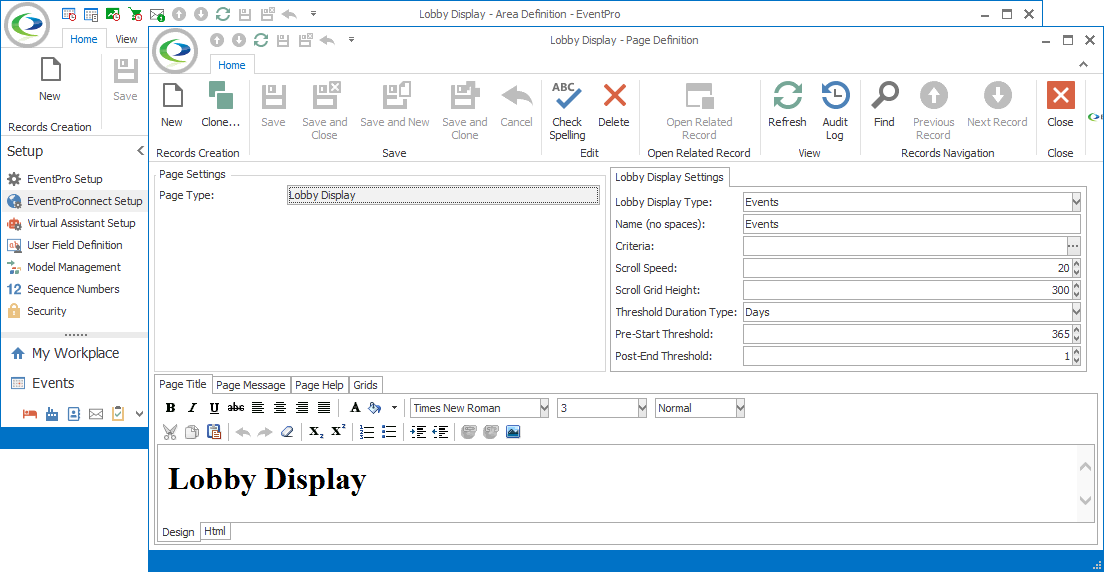
Task: Open View tab in Area Definition window
Action: pos(127,39)
